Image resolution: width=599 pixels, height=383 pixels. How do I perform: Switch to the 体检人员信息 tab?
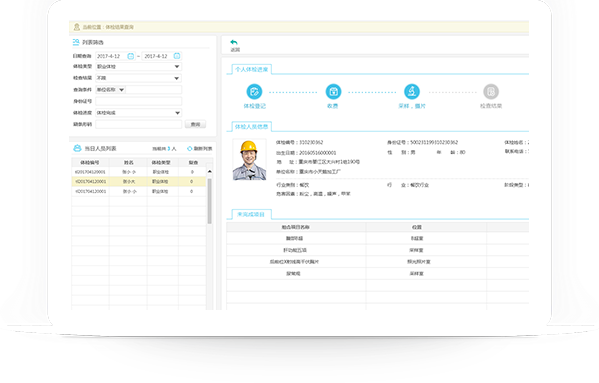click(x=251, y=126)
